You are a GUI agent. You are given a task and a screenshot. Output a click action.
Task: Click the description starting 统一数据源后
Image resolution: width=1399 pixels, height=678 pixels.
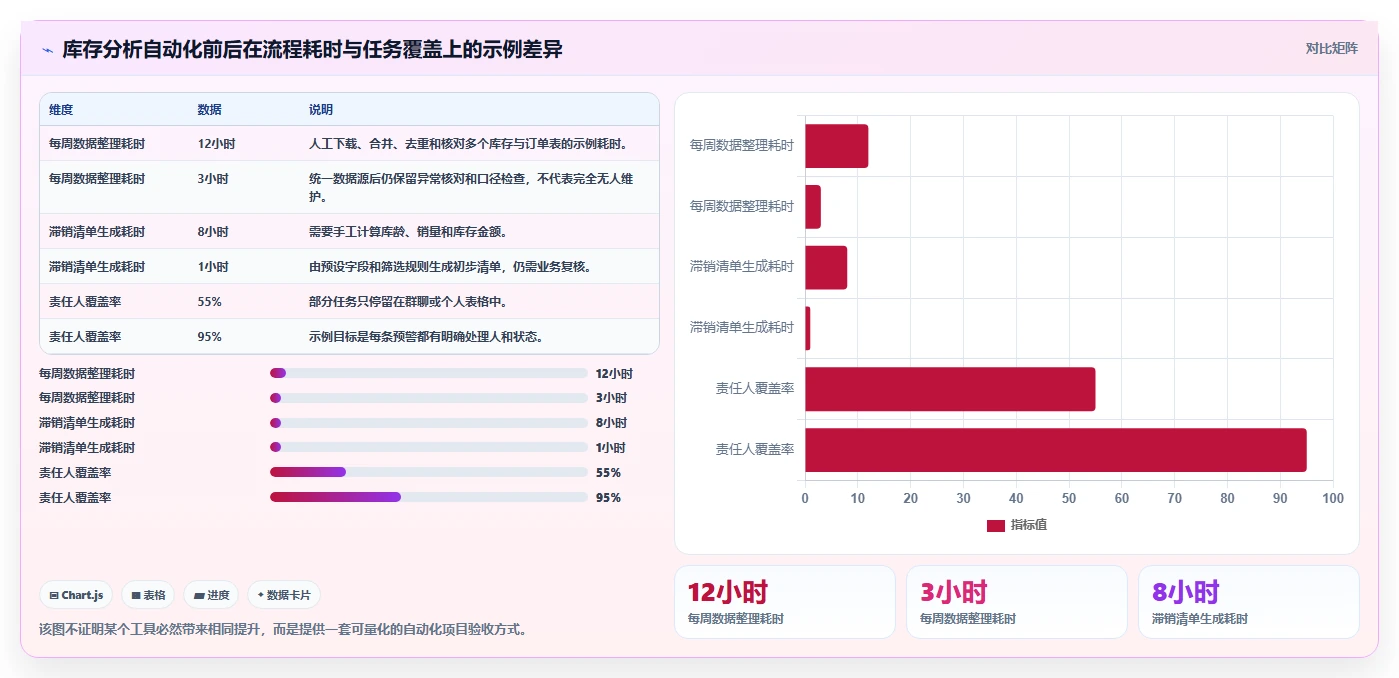coord(471,187)
